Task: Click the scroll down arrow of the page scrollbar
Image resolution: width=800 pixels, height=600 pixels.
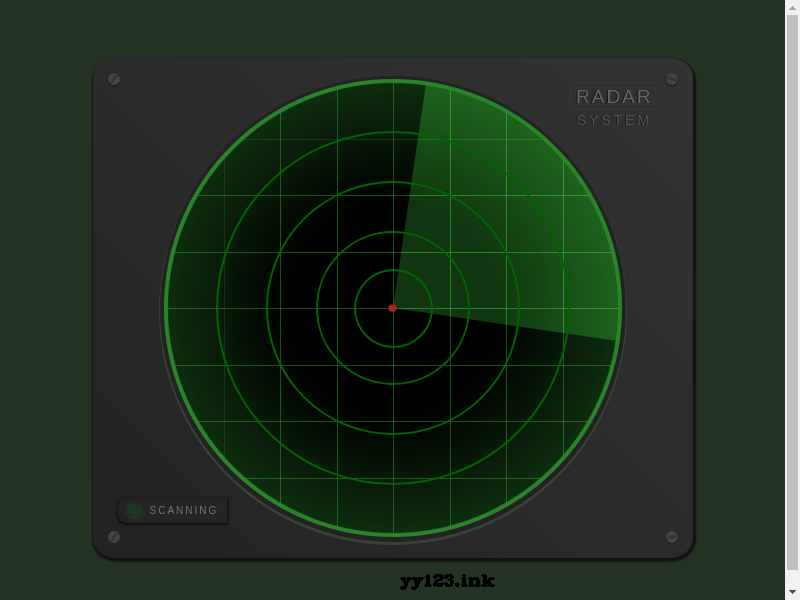Action: tap(792, 592)
